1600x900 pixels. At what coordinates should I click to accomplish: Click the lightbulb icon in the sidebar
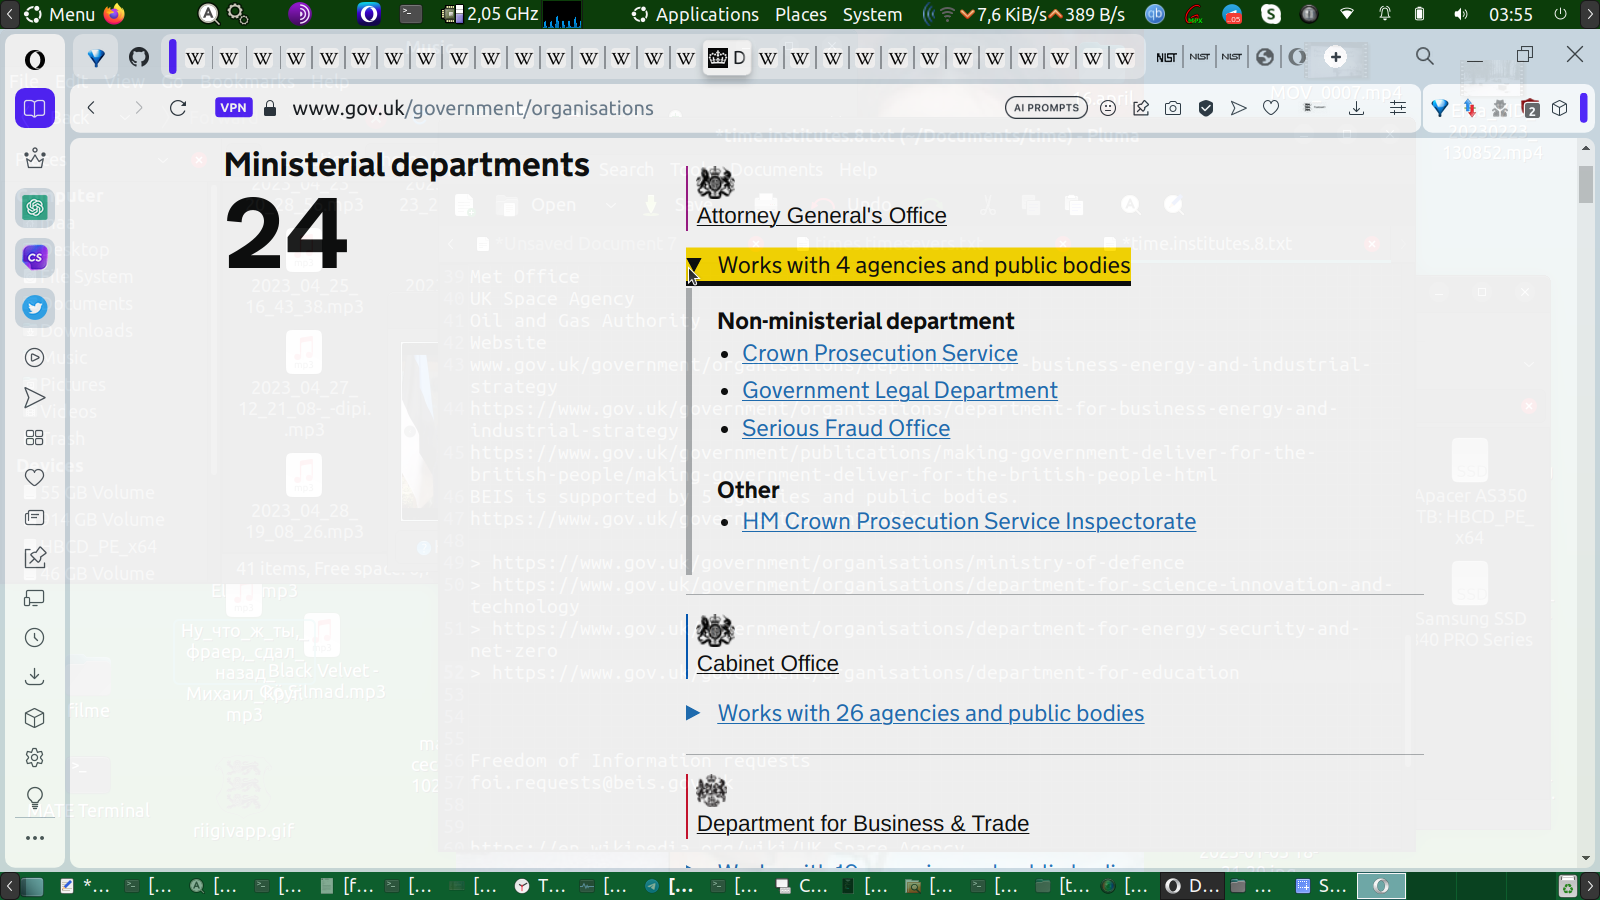[35, 797]
